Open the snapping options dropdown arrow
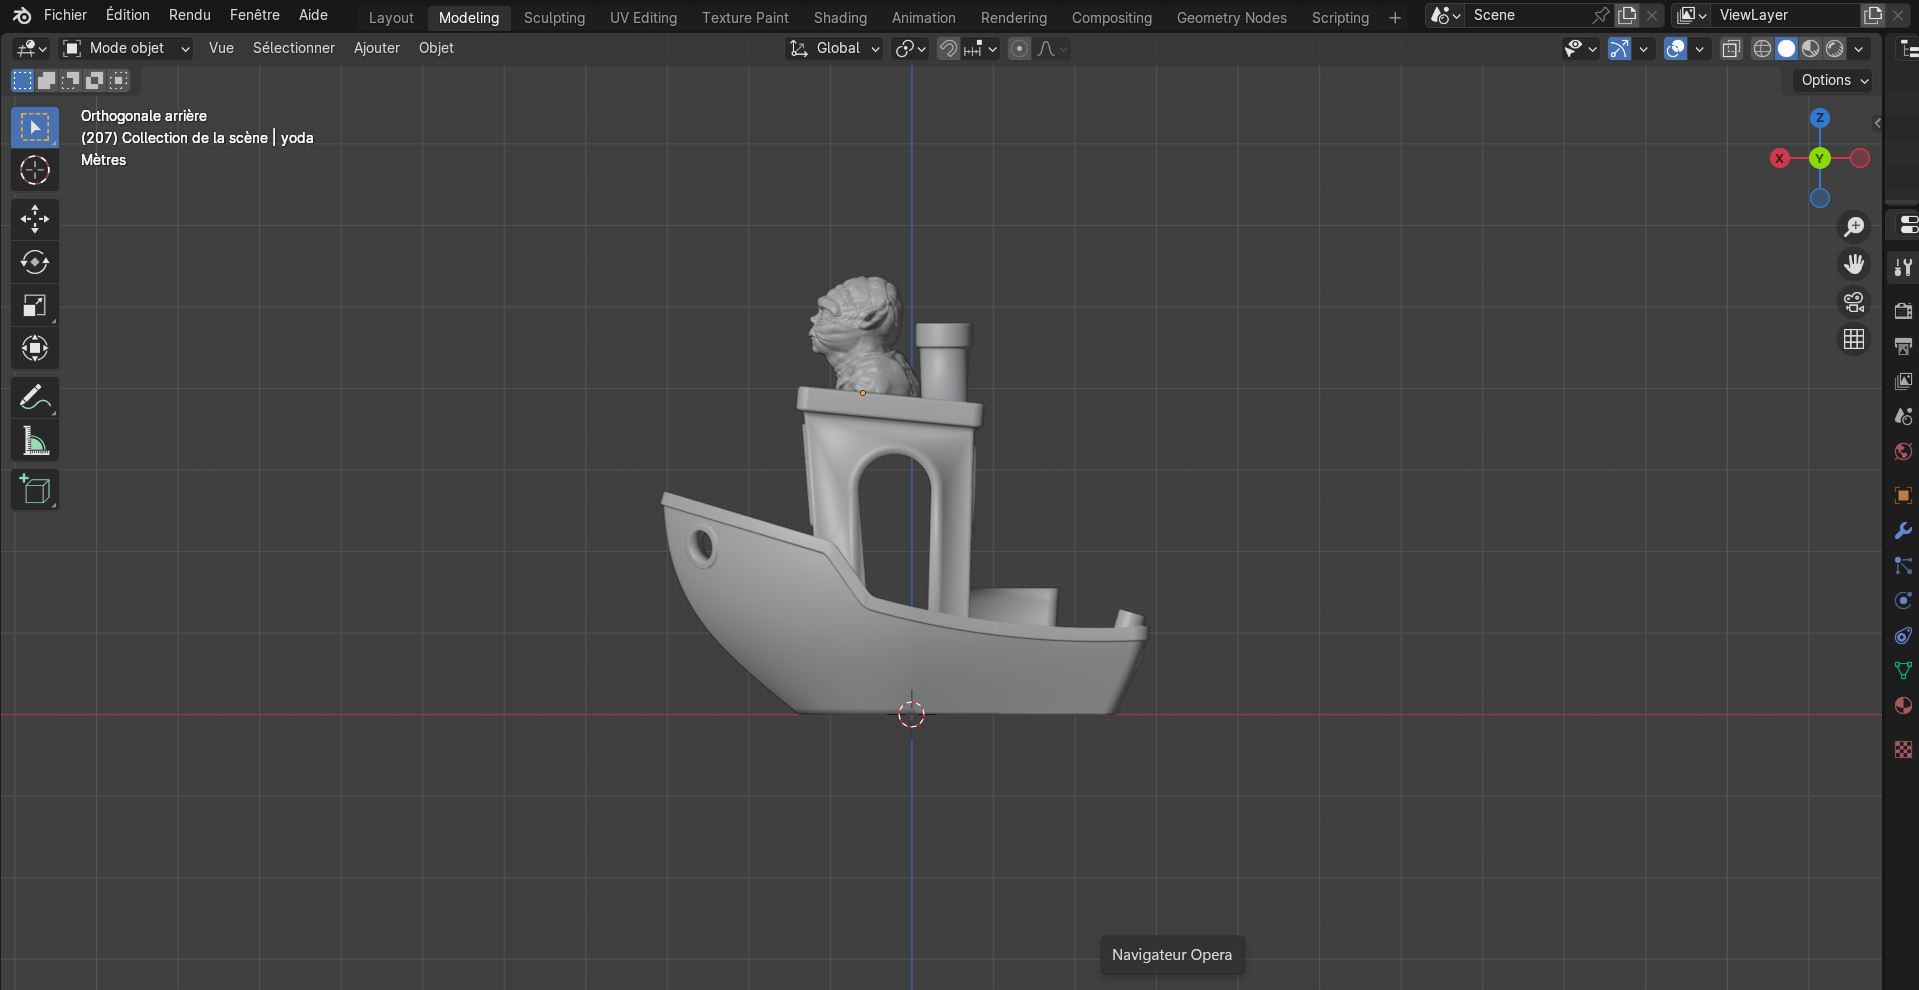The width and height of the screenshot is (1919, 990). point(993,48)
